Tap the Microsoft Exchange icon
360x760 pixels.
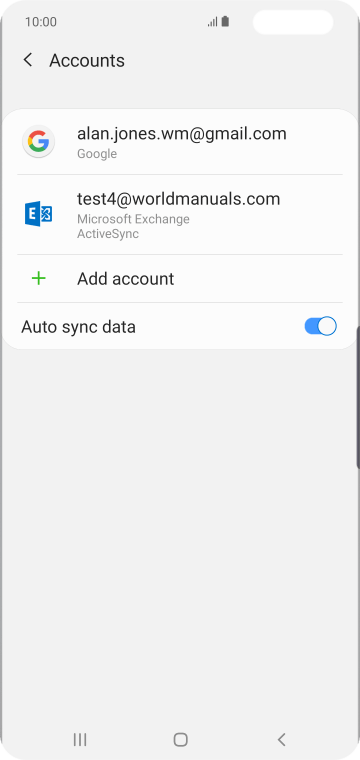coord(38,214)
